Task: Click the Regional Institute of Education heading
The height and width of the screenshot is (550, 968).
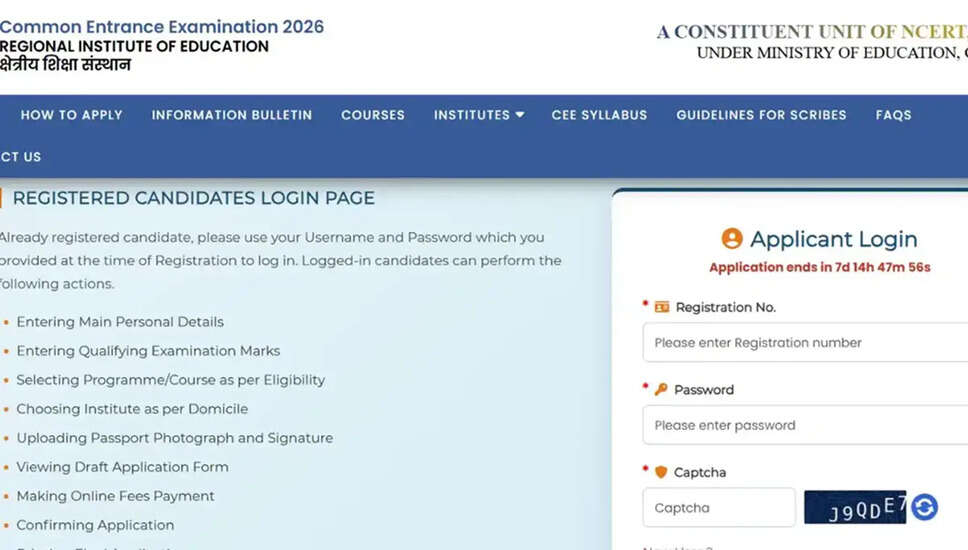Action: (x=135, y=46)
